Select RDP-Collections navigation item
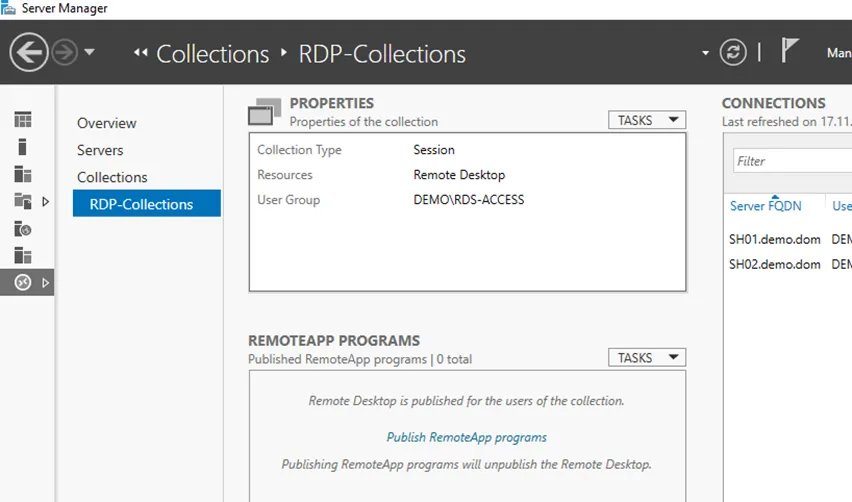 point(147,203)
